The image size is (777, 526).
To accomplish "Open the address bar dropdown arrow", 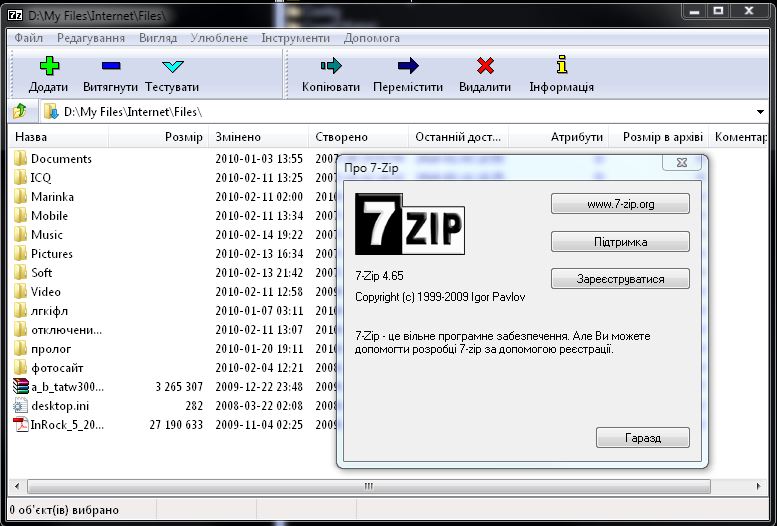I will 760,112.
